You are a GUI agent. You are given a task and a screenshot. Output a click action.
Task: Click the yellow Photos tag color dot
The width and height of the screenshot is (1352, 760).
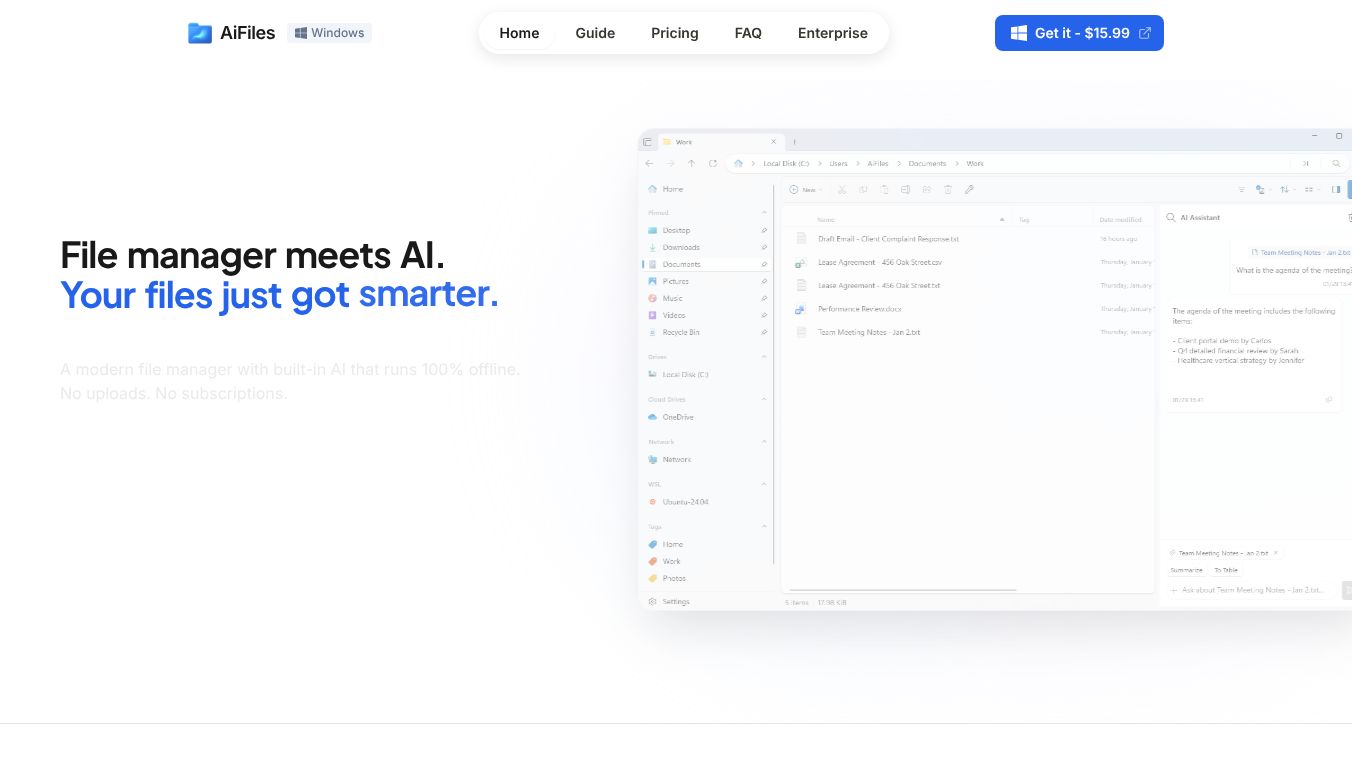654,578
